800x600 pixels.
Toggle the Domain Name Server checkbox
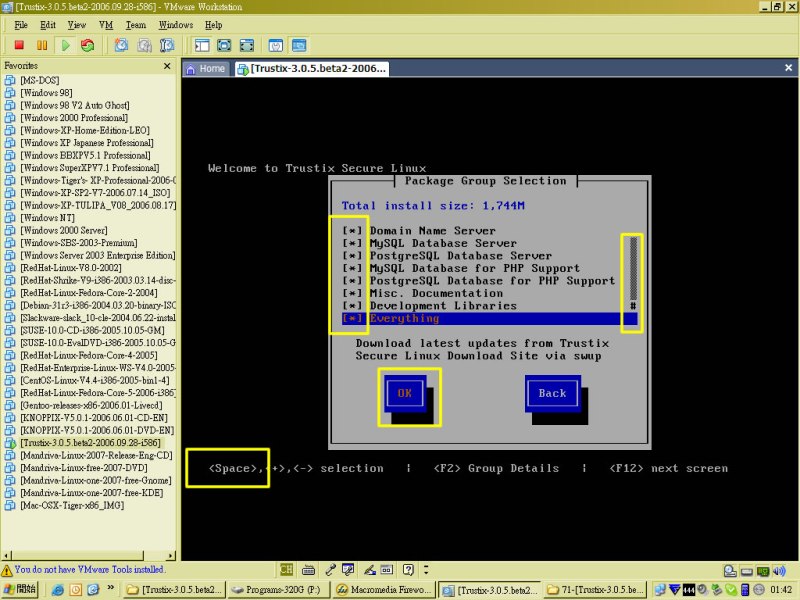pyautogui.click(x=352, y=231)
